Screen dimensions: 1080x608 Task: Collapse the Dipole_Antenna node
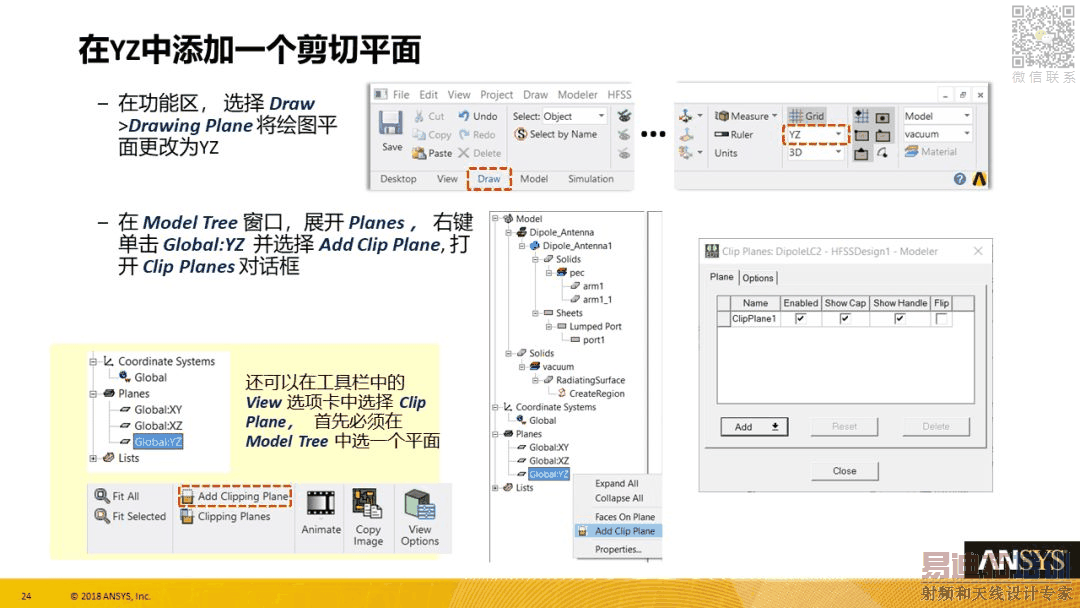coord(508,232)
